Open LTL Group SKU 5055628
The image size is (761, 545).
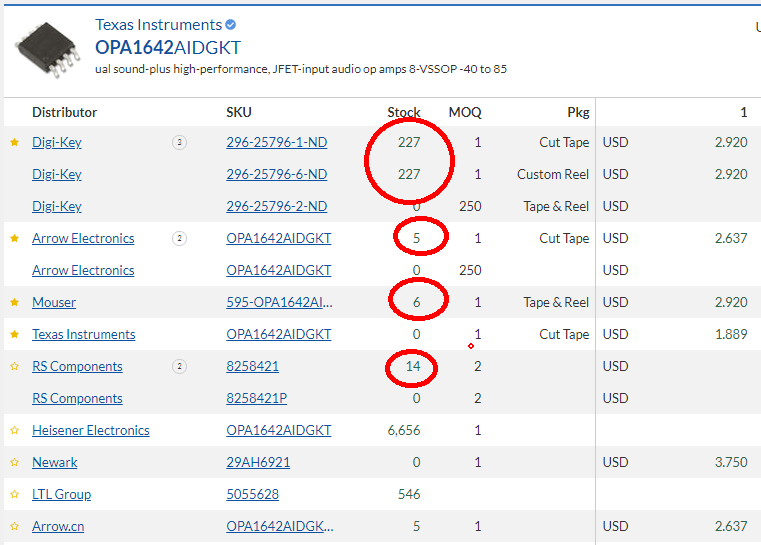(252, 495)
